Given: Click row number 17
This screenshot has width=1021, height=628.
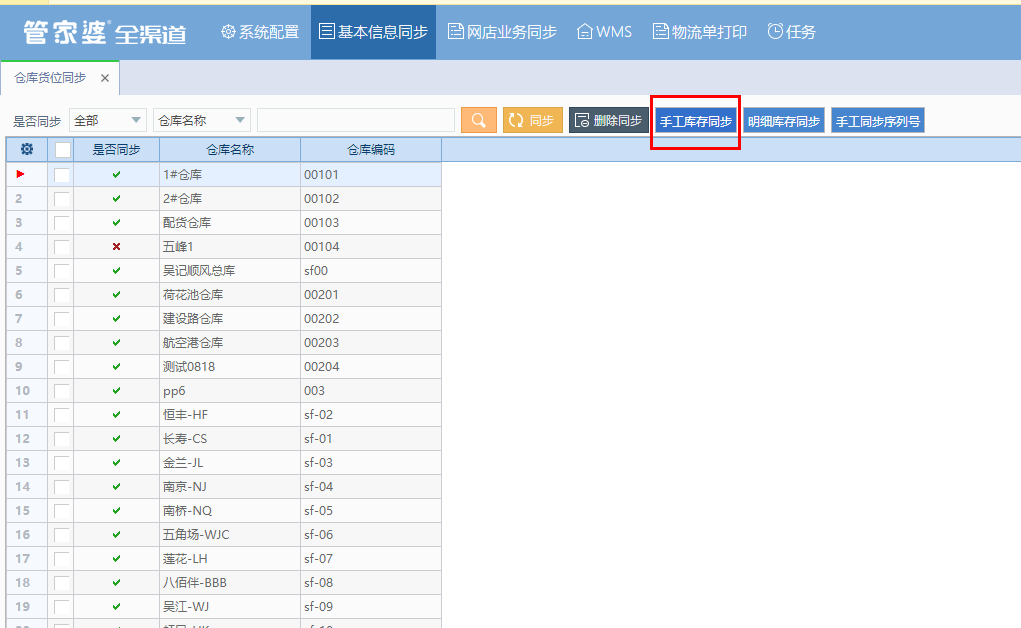Looking at the screenshot, I should click(22, 559).
